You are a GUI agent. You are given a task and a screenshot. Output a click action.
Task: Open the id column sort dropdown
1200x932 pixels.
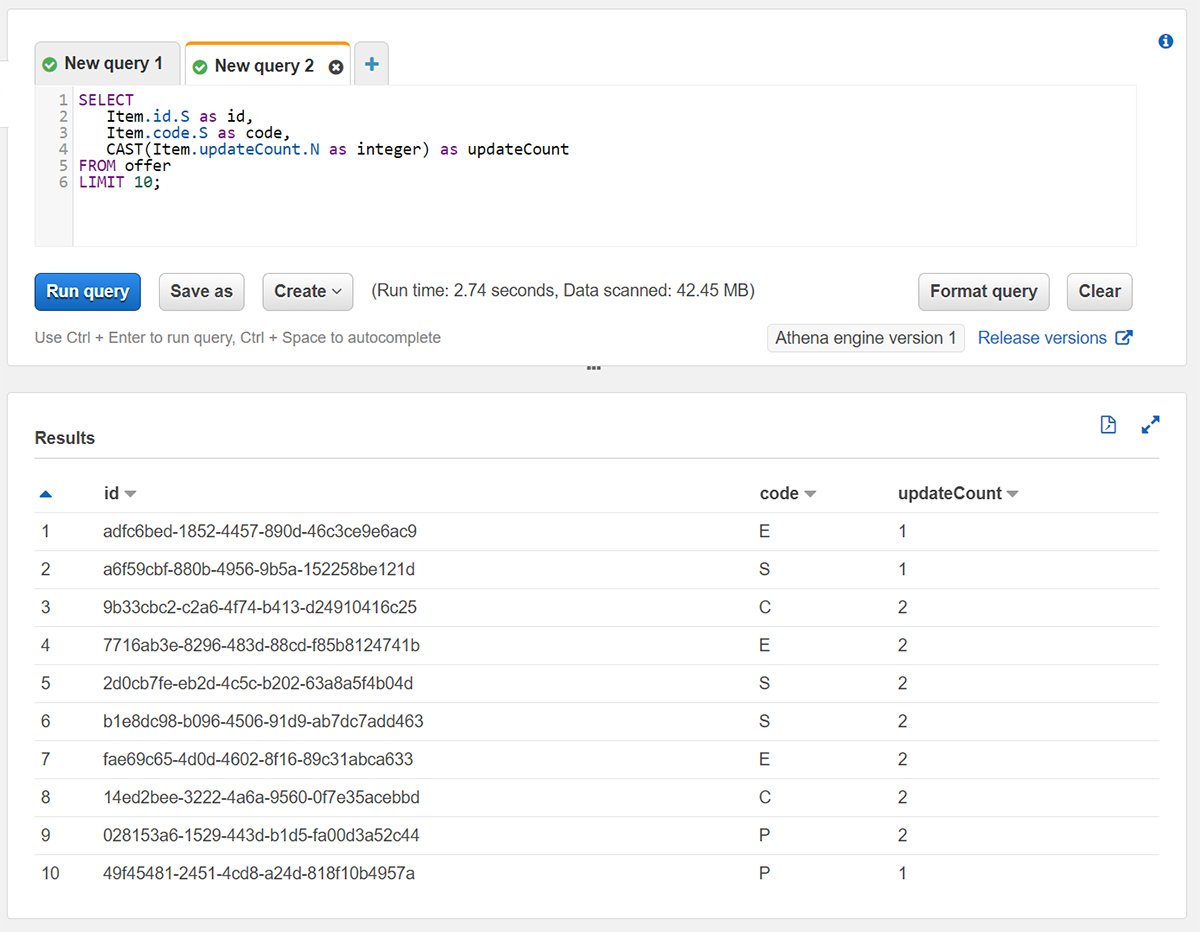[x=130, y=494]
